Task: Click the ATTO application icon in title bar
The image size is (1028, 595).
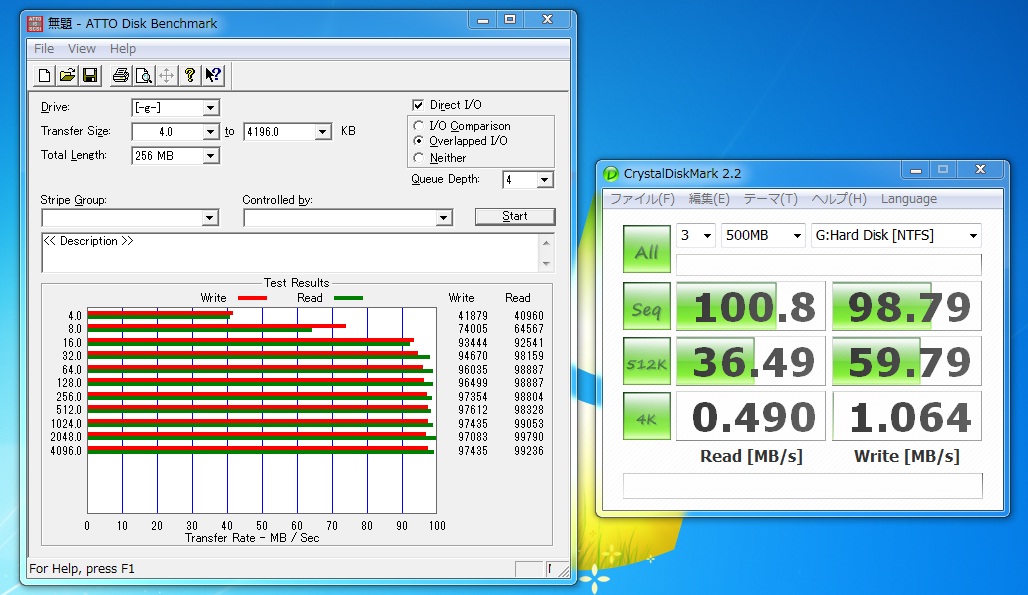Action: (x=35, y=24)
